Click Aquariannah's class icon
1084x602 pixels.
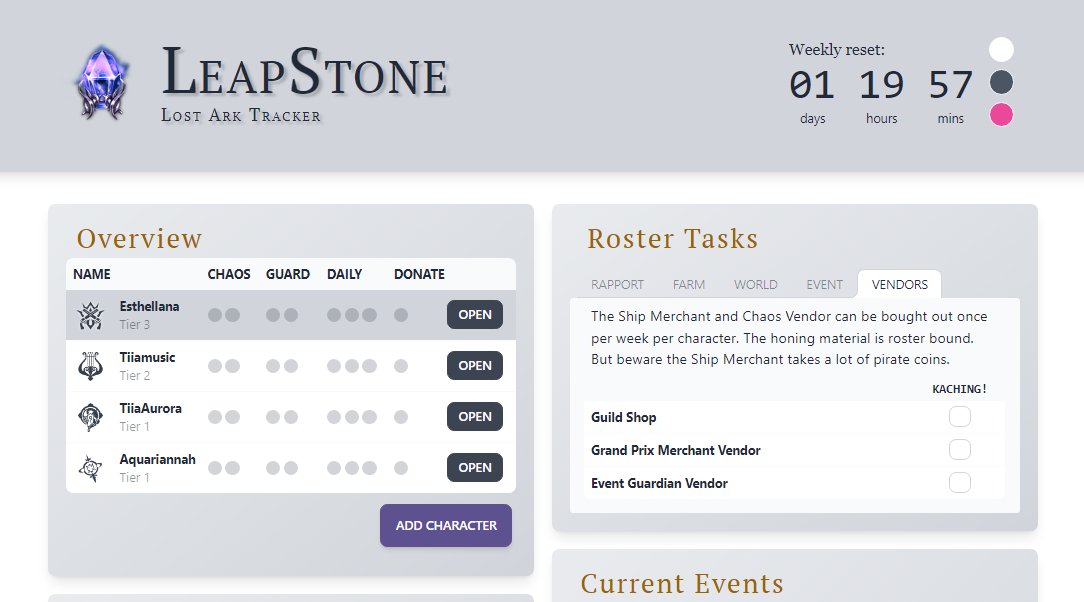91,469
